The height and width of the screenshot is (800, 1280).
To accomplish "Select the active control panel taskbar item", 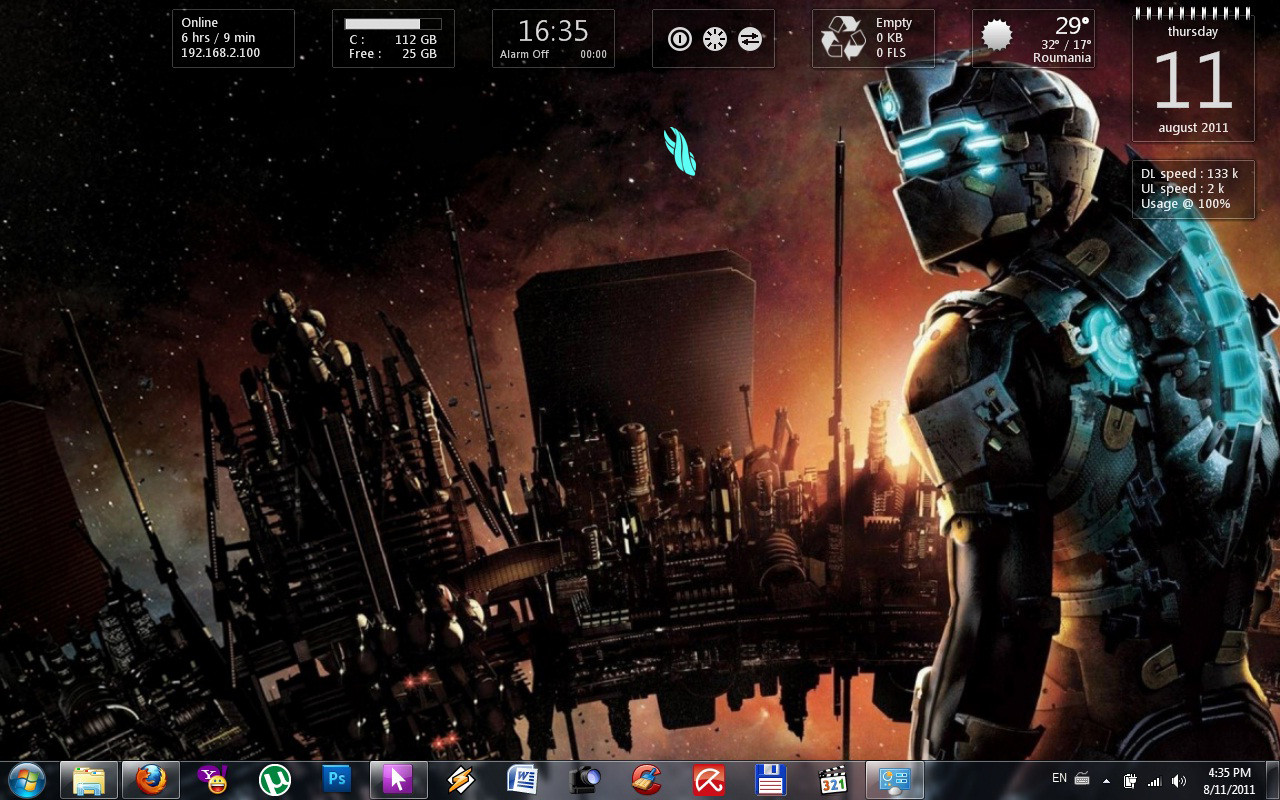I will [x=894, y=779].
